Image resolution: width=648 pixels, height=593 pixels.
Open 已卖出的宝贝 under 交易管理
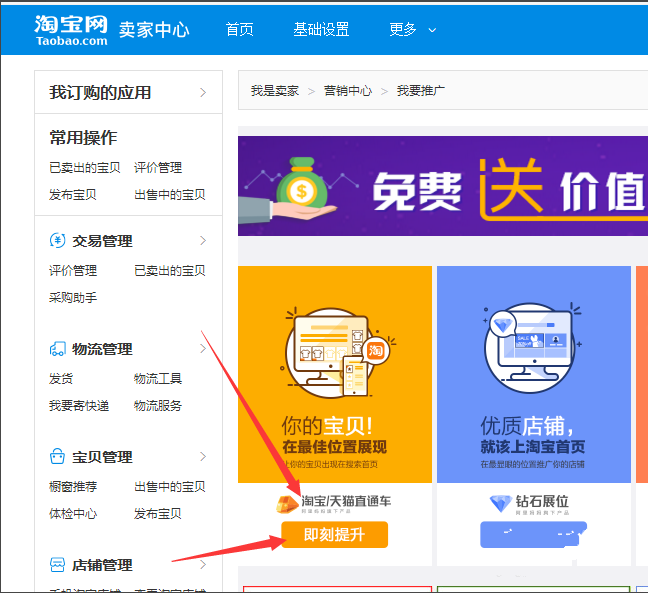pos(170,271)
